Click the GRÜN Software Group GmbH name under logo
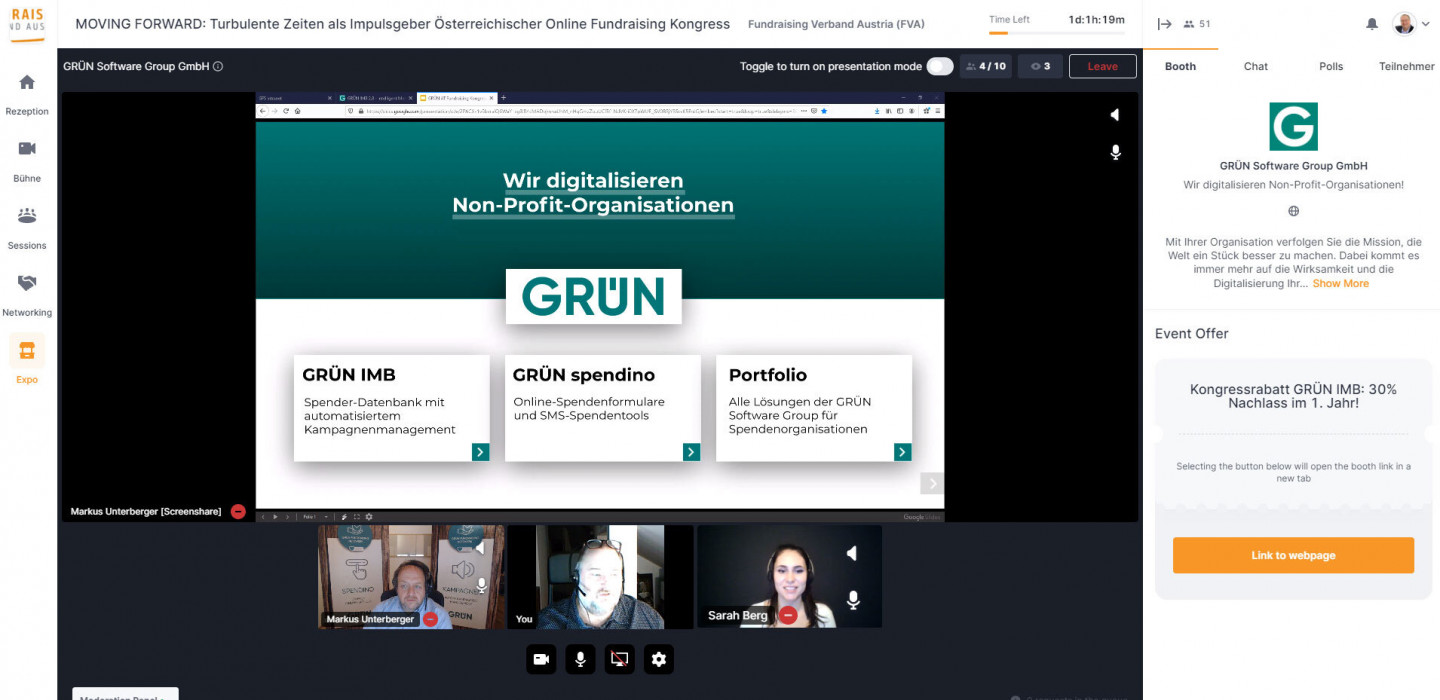Screen dimensions: 1440x700 pos(1293,166)
